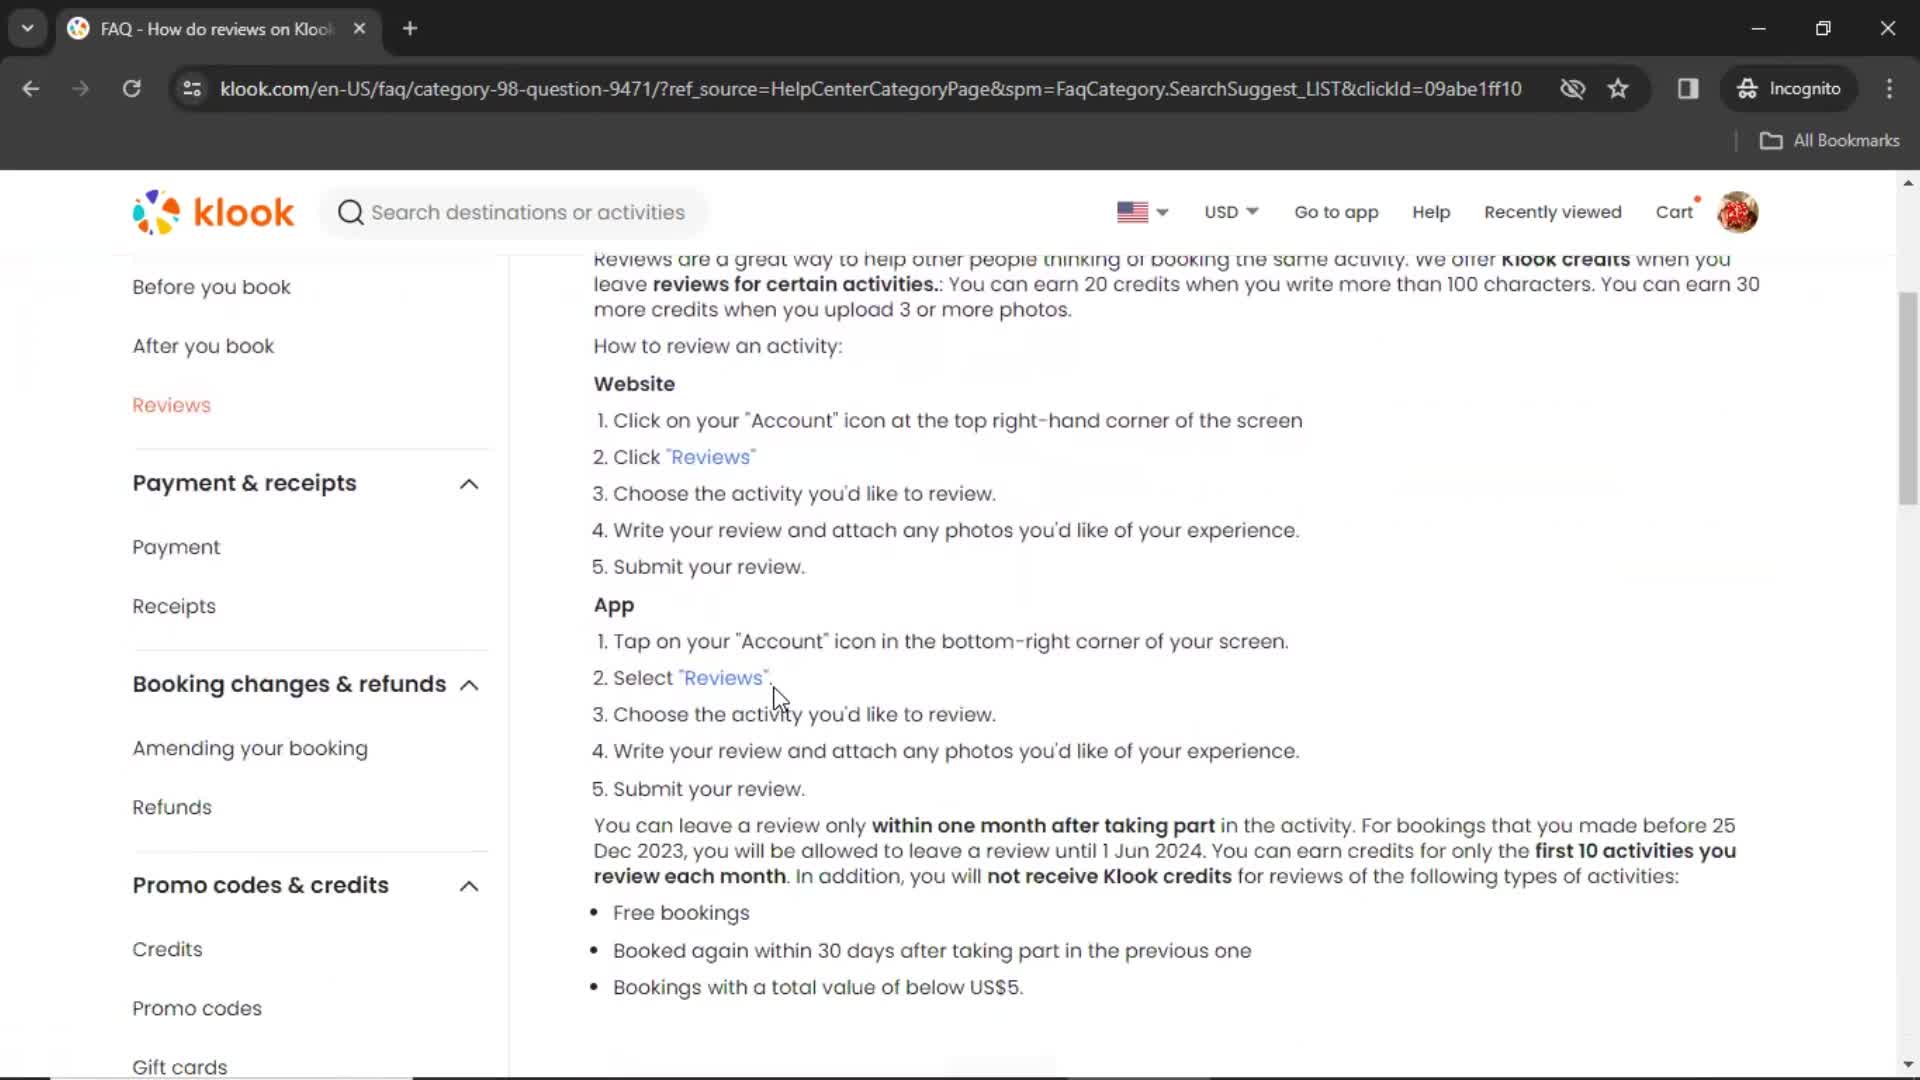Click the search bar icon
The image size is (1920, 1080).
click(x=349, y=212)
